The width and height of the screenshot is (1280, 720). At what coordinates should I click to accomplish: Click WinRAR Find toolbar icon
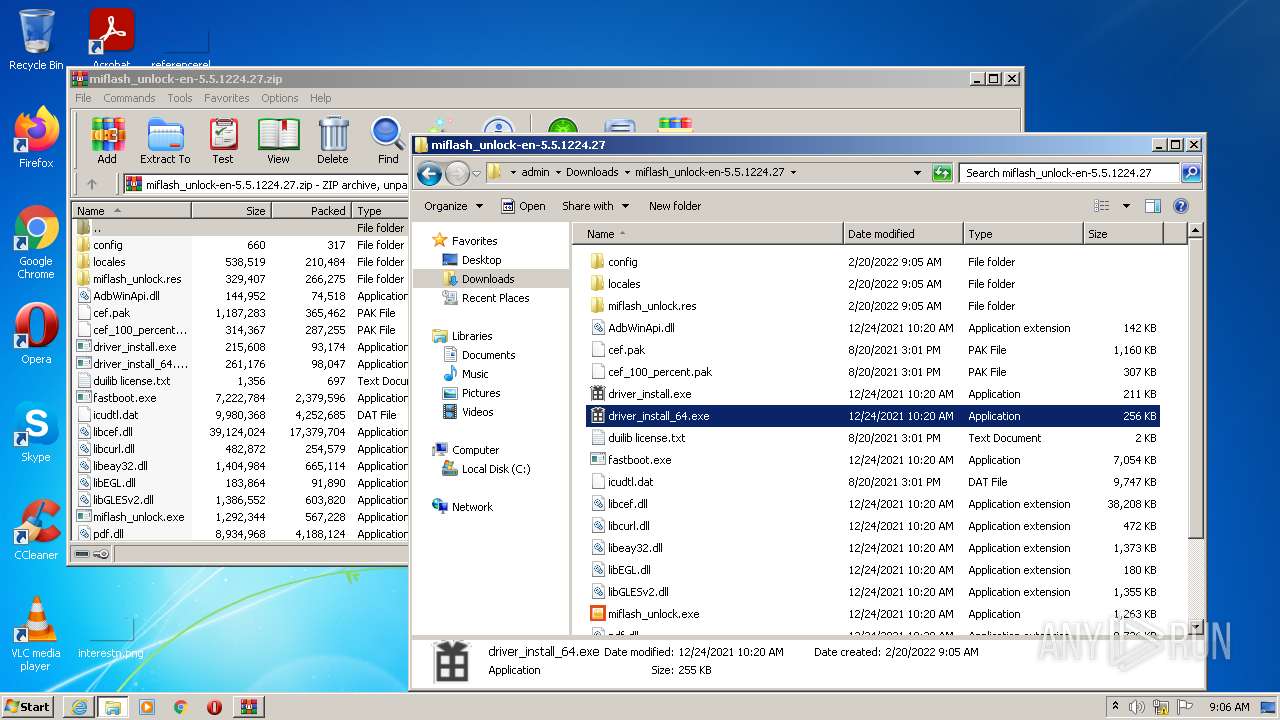coord(388,141)
